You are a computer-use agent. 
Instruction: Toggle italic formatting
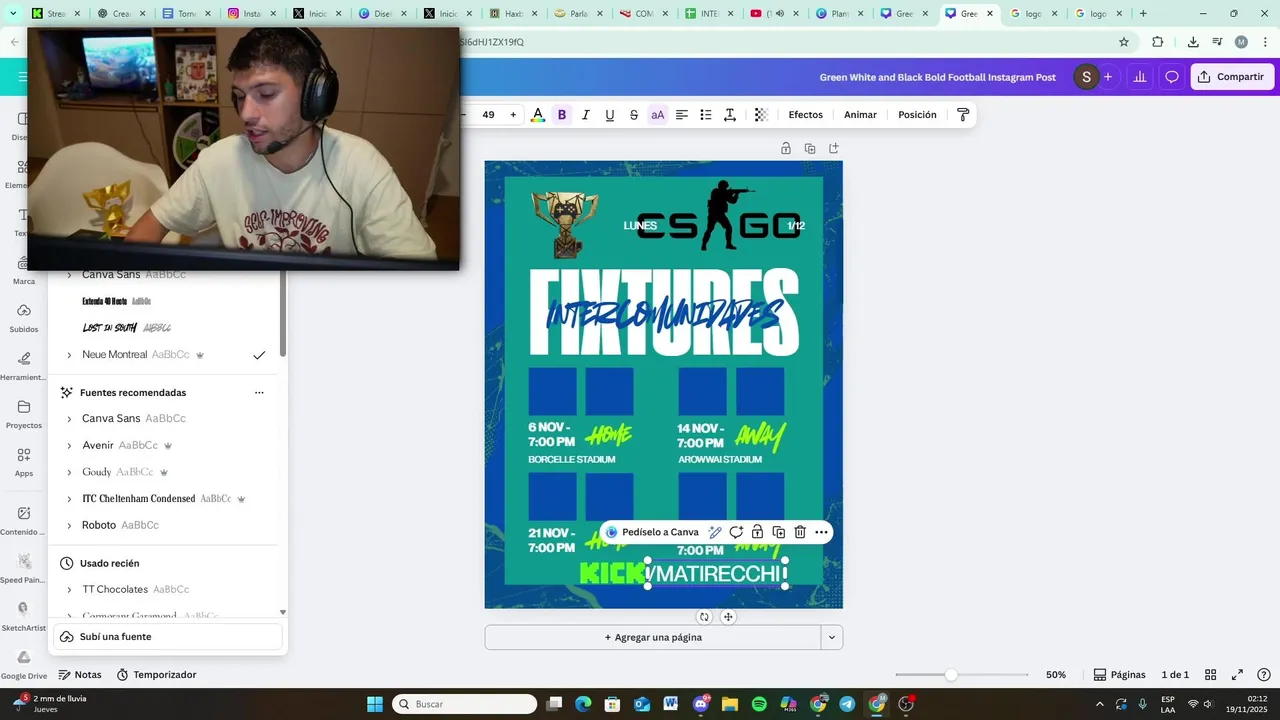pyautogui.click(x=586, y=115)
